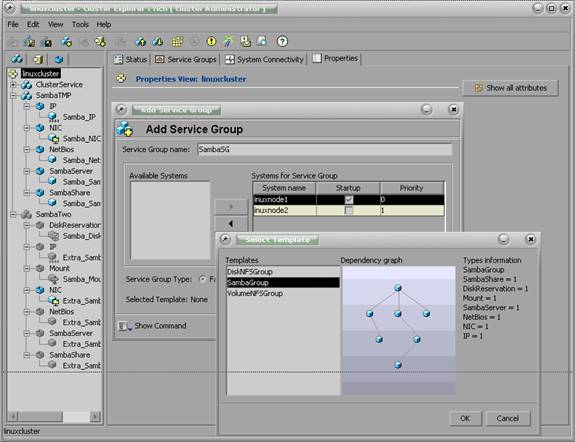Open the logs via yellow exclamation icon

[x=212, y=41]
